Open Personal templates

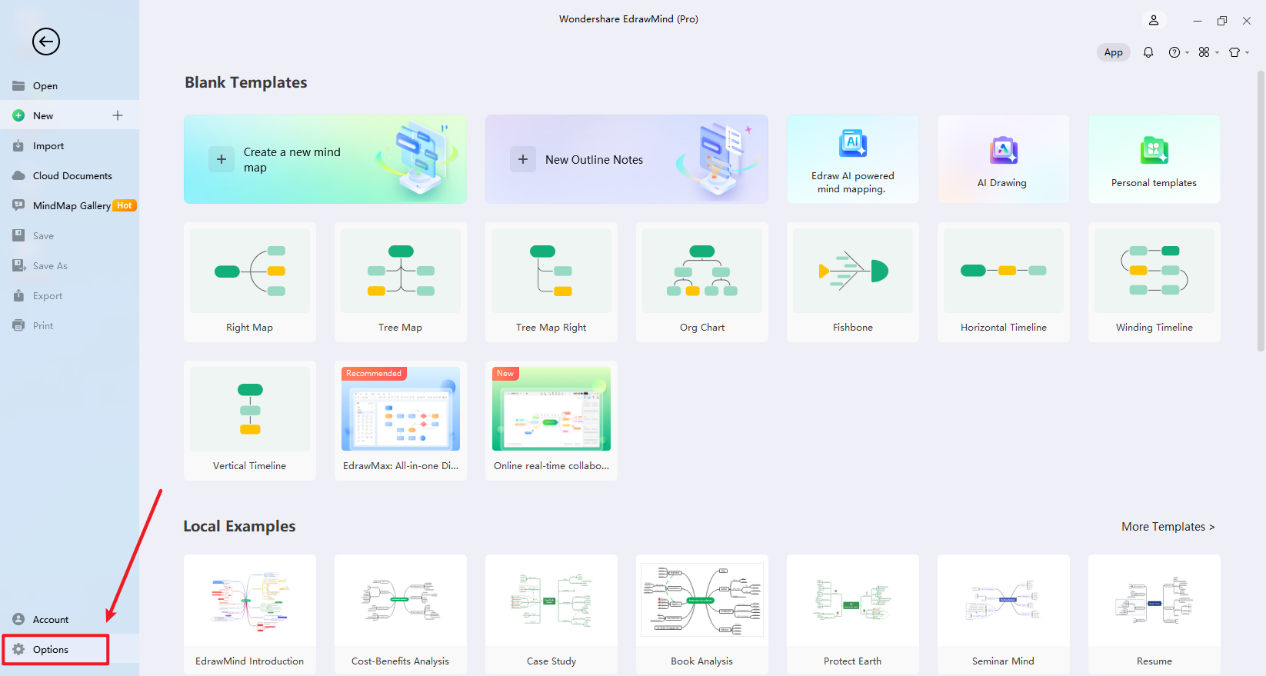(x=1153, y=159)
